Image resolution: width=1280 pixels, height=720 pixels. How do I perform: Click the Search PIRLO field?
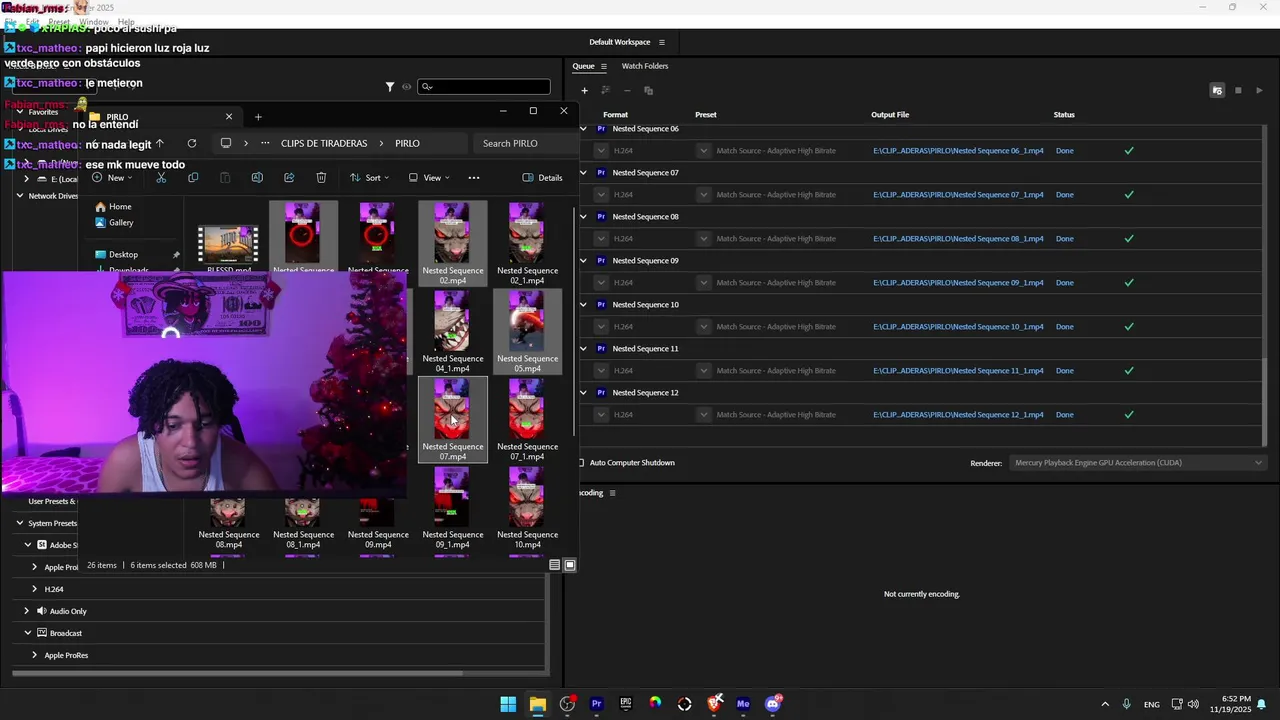(524, 143)
